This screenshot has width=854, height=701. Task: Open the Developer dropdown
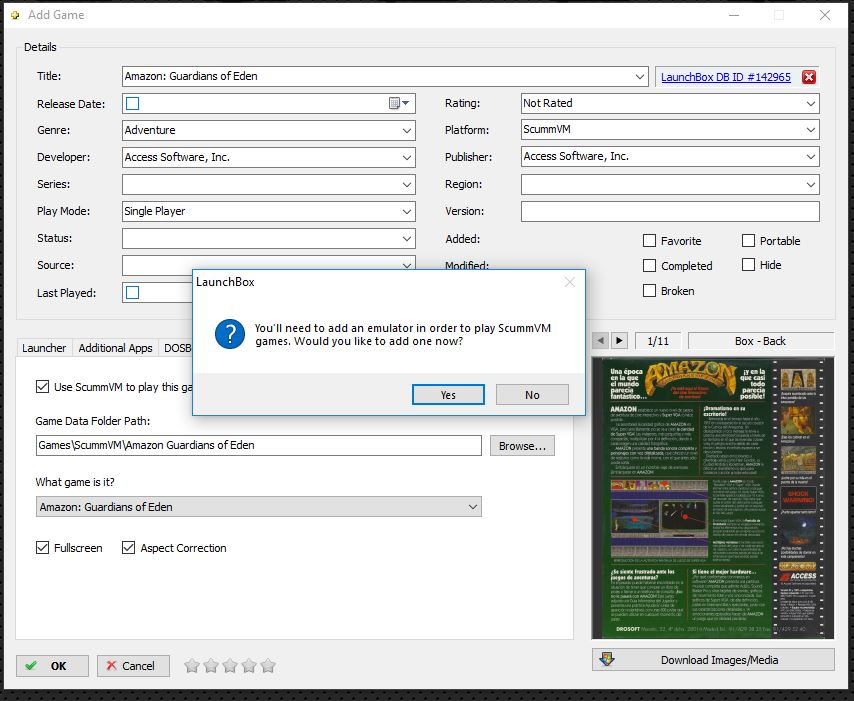point(406,157)
